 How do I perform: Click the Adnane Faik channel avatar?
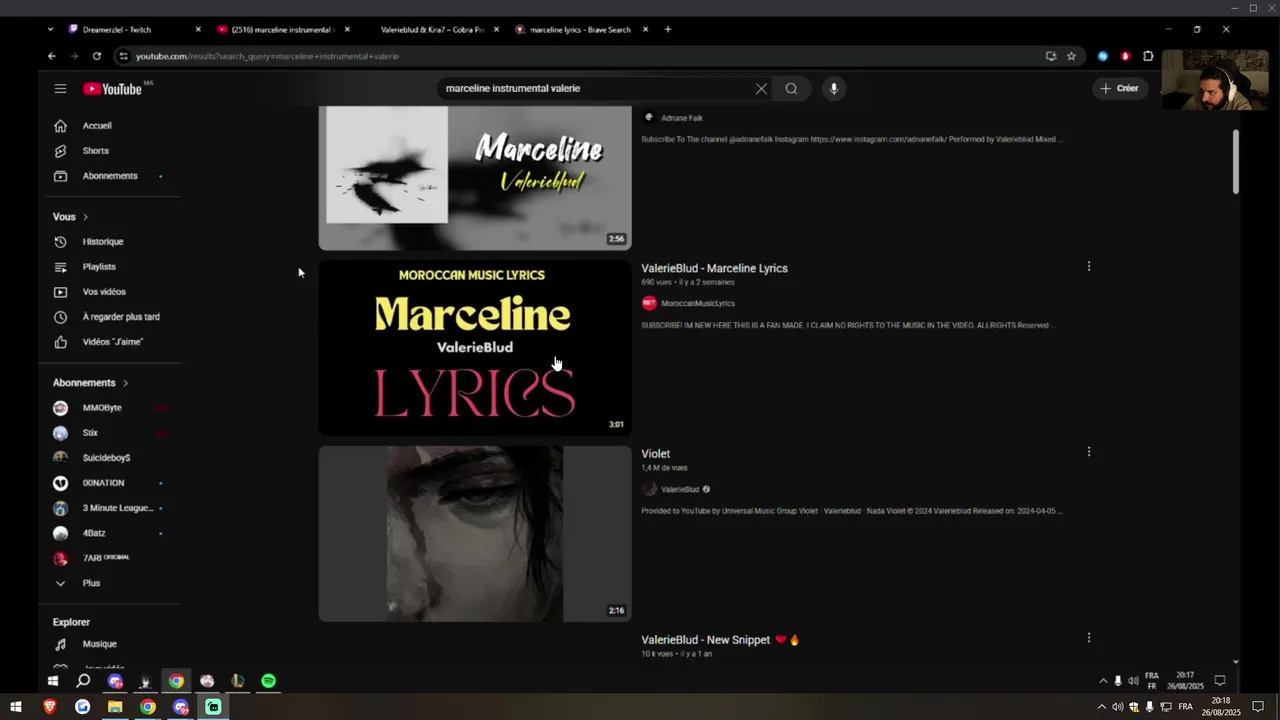[x=649, y=118]
